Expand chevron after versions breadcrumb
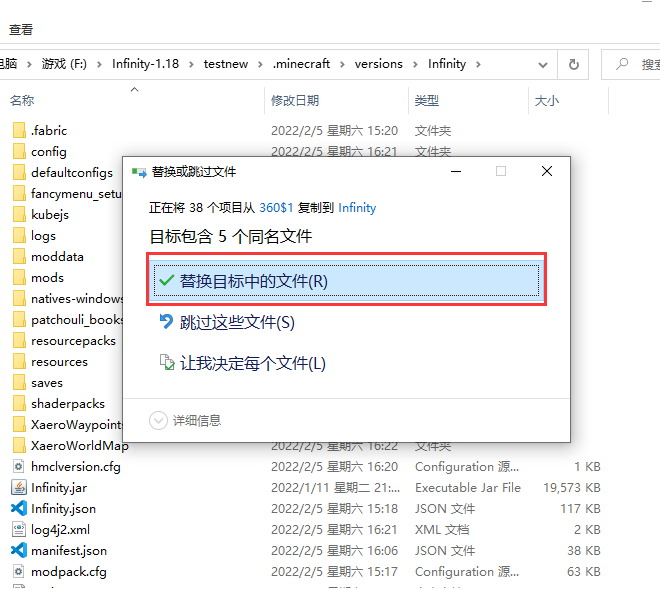The width and height of the screenshot is (660, 589). (415, 64)
